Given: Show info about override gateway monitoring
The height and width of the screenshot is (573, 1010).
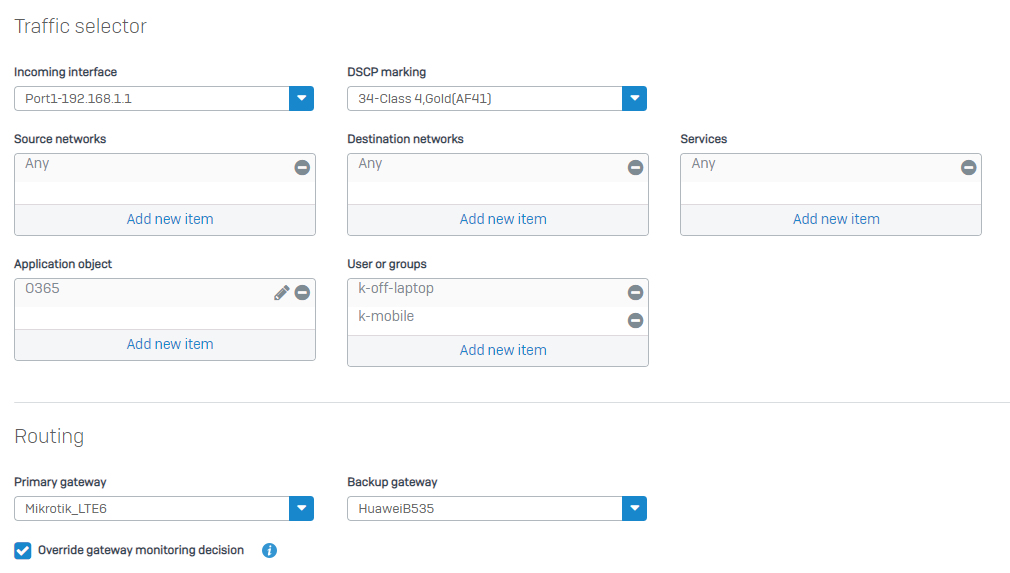Looking at the screenshot, I should (x=269, y=550).
